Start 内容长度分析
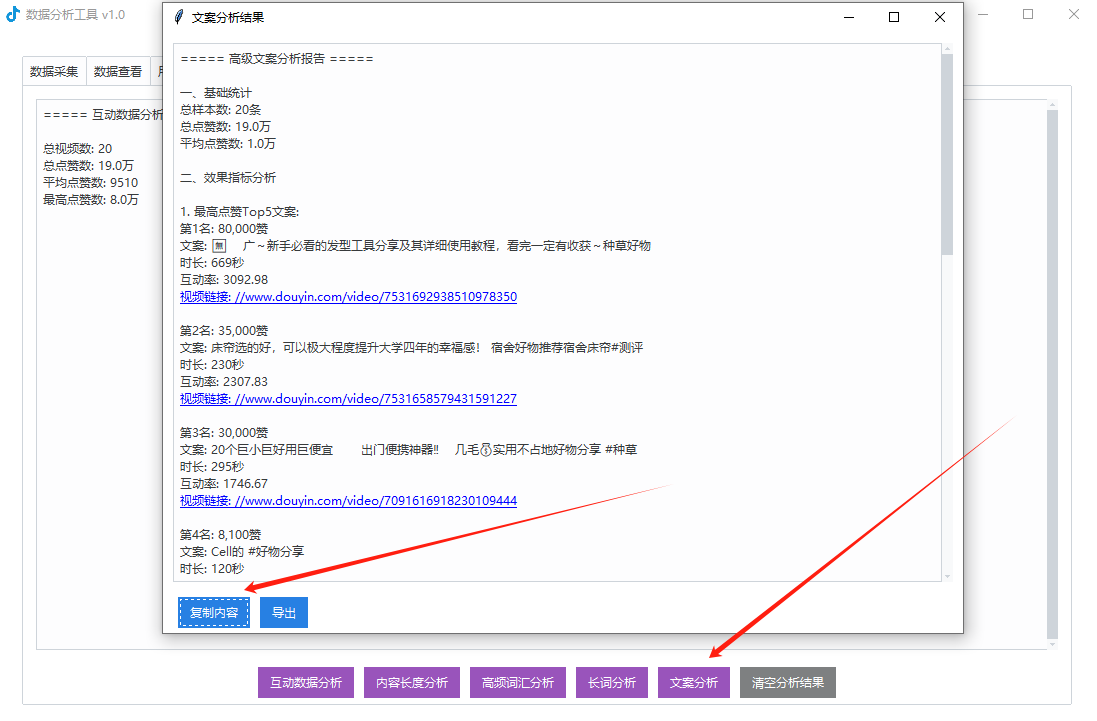The width and height of the screenshot is (1097, 721). (412, 683)
